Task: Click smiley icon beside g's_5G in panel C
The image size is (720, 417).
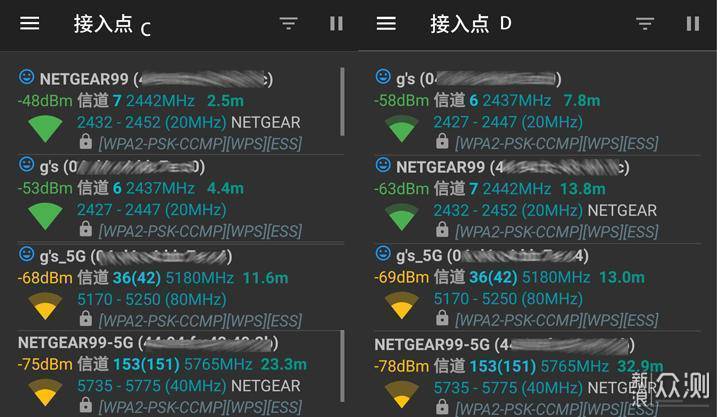Action: click(x=26, y=254)
